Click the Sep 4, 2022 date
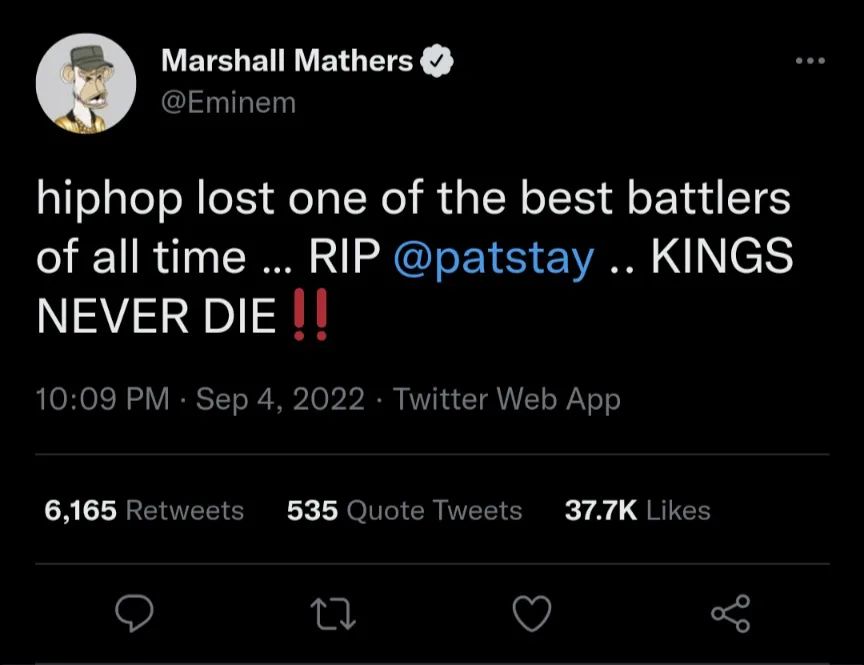This screenshot has width=864, height=665. pyautogui.click(x=280, y=400)
